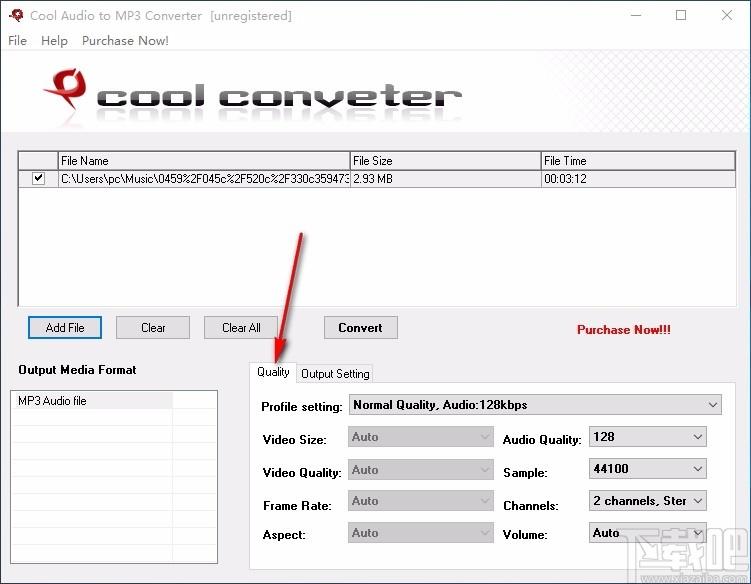Click the 00:03:12 file time cell

(x=638, y=179)
